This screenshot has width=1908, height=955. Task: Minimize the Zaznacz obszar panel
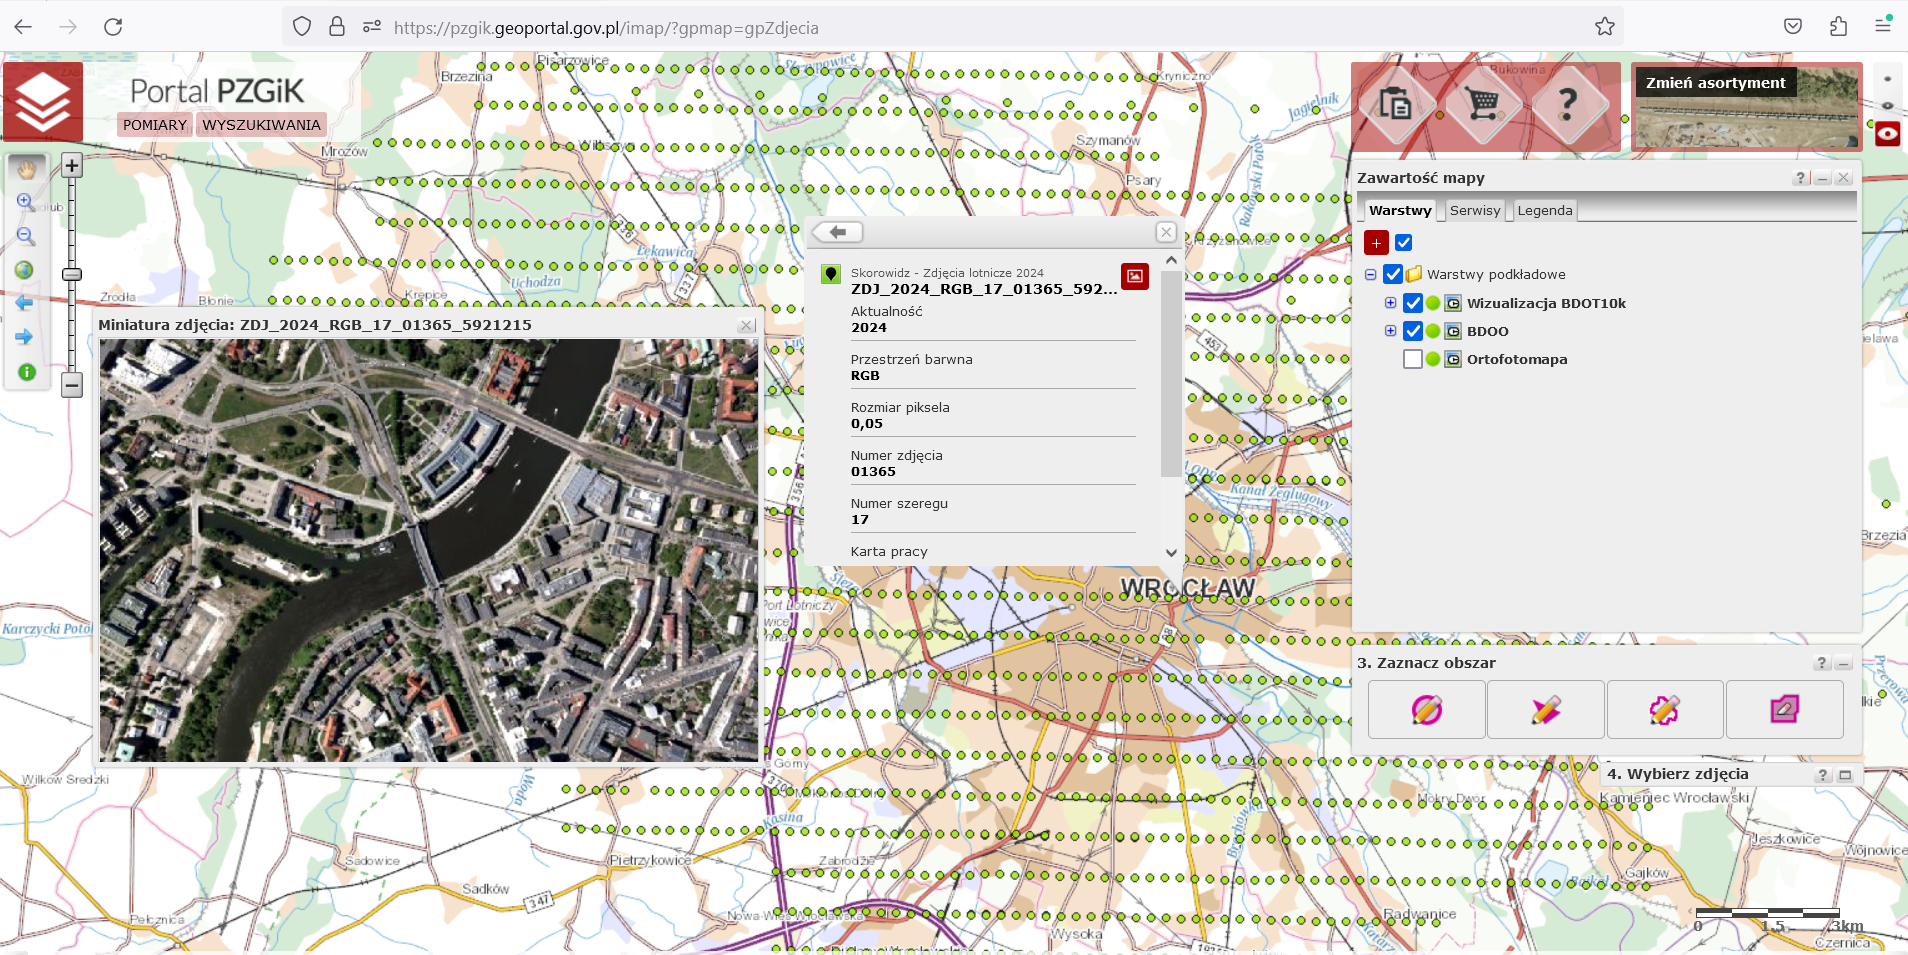coord(1843,663)
